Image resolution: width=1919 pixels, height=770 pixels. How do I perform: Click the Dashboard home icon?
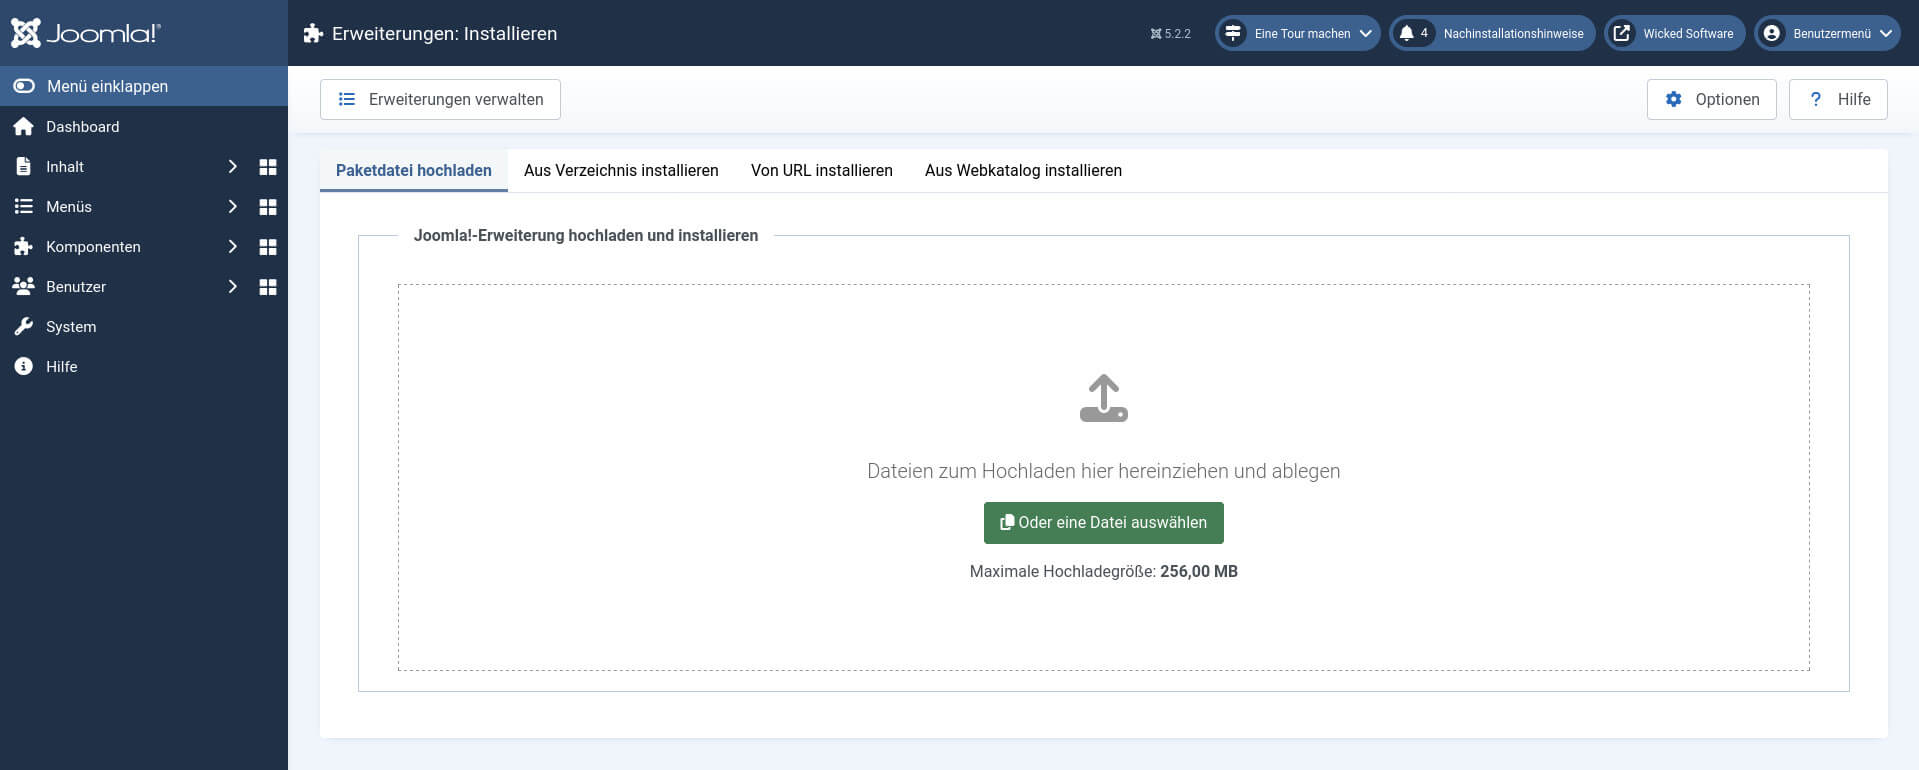pyautogui.click(x=23, y=127)
